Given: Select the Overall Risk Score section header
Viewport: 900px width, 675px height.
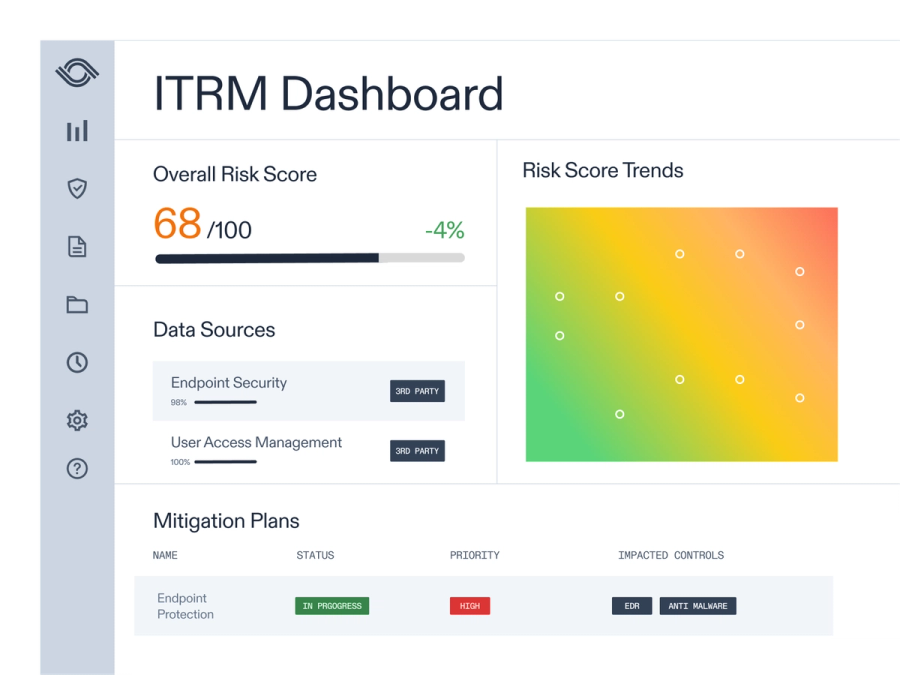Looking at the screenshot, I should (234, 174).
